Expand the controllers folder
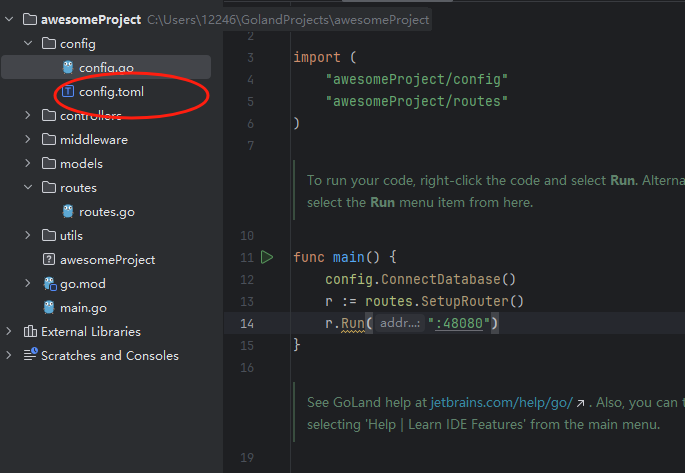This screenshot has width=685, height=473. click(x=29, y=115)
